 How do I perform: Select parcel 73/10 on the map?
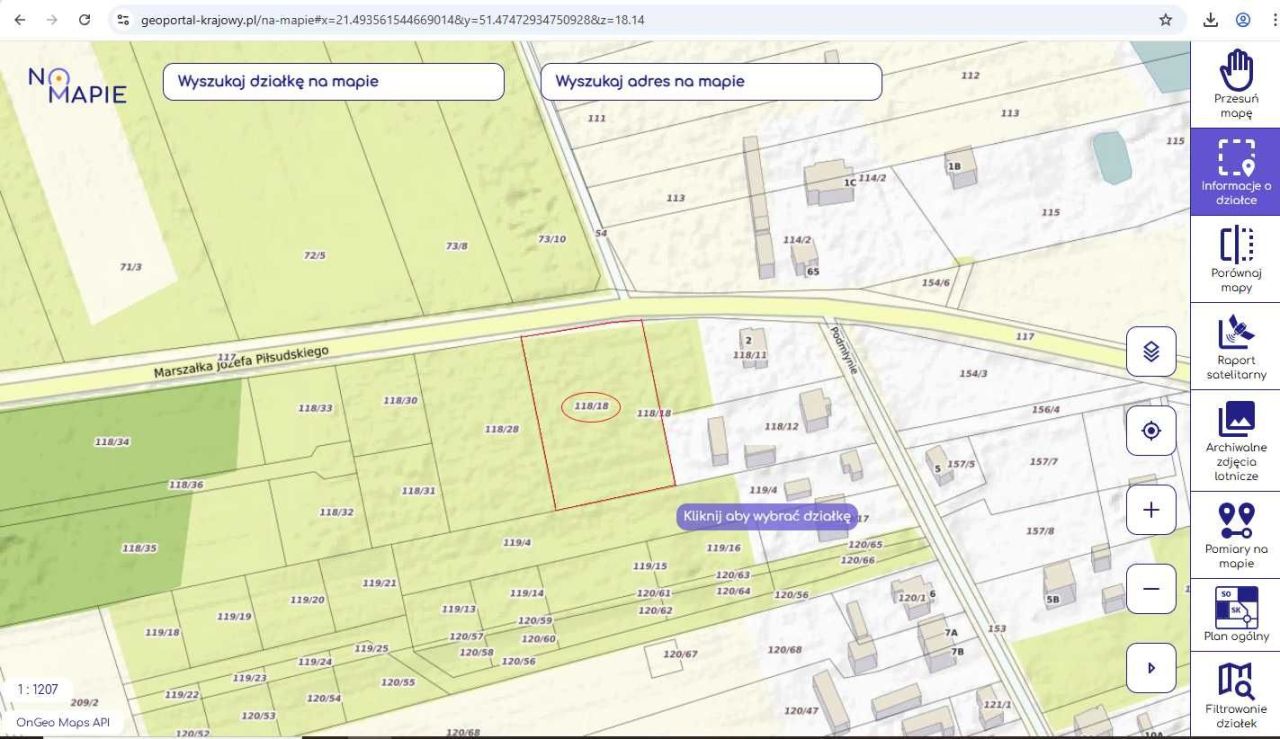552,239
